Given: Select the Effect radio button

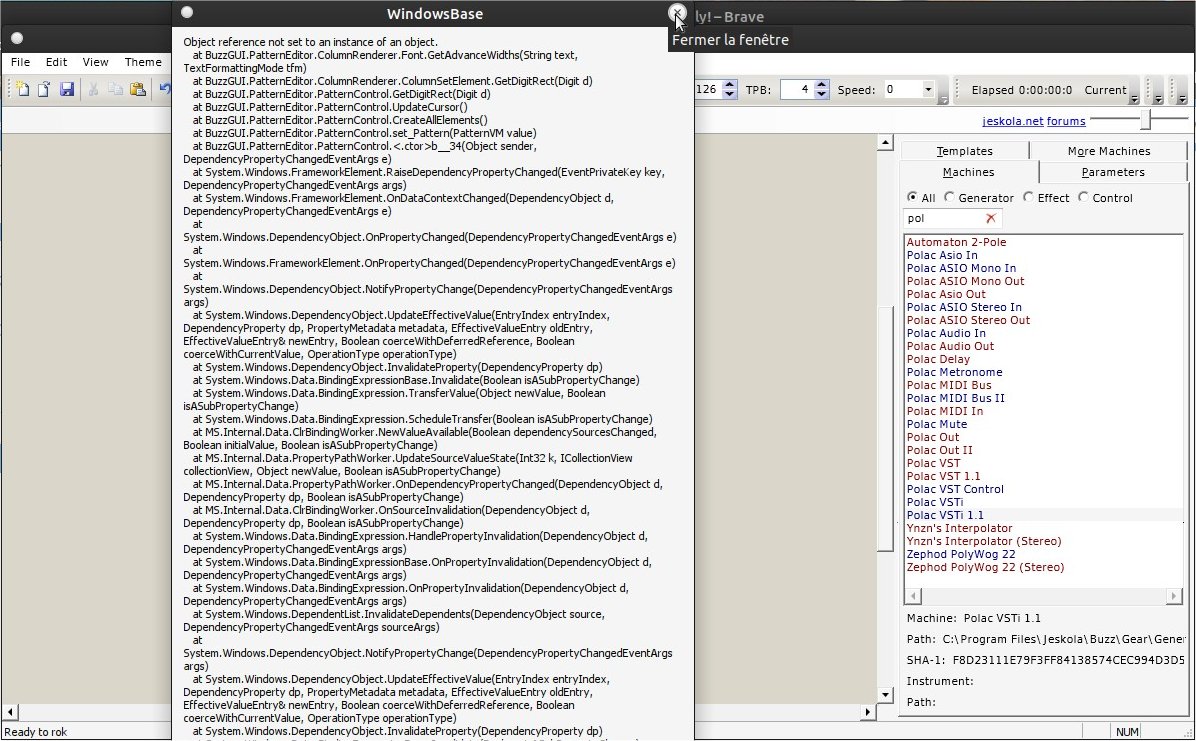Looking at the screenshot, I should (x=1029, y=198).
